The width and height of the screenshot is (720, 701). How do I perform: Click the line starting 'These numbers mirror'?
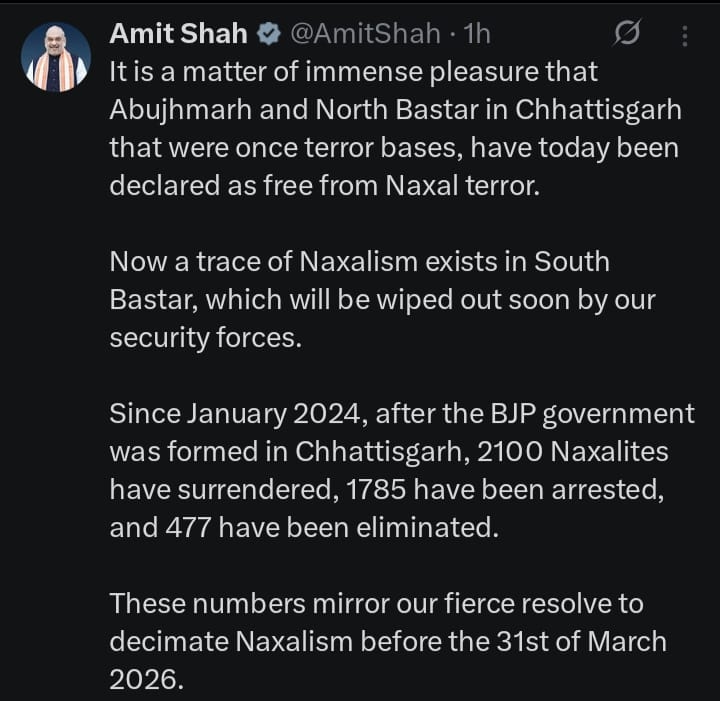pos(377,604)
